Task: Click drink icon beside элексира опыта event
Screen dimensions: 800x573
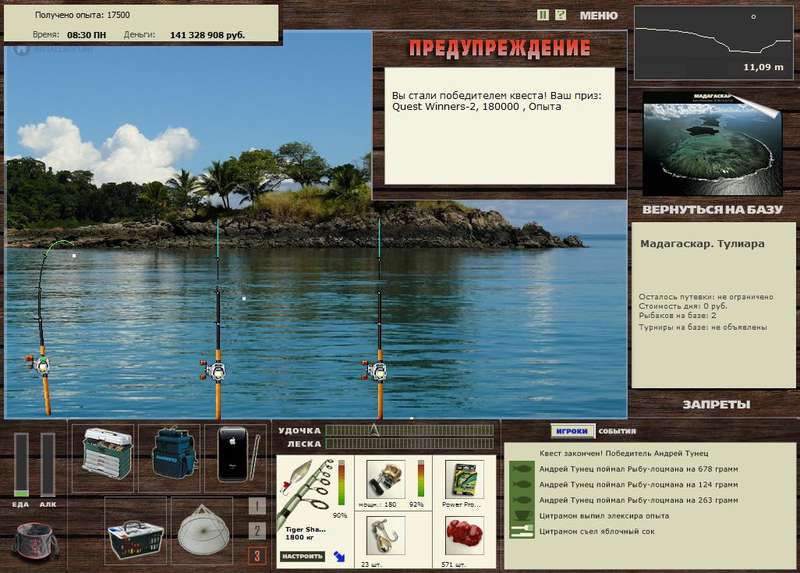Action: 521,516
